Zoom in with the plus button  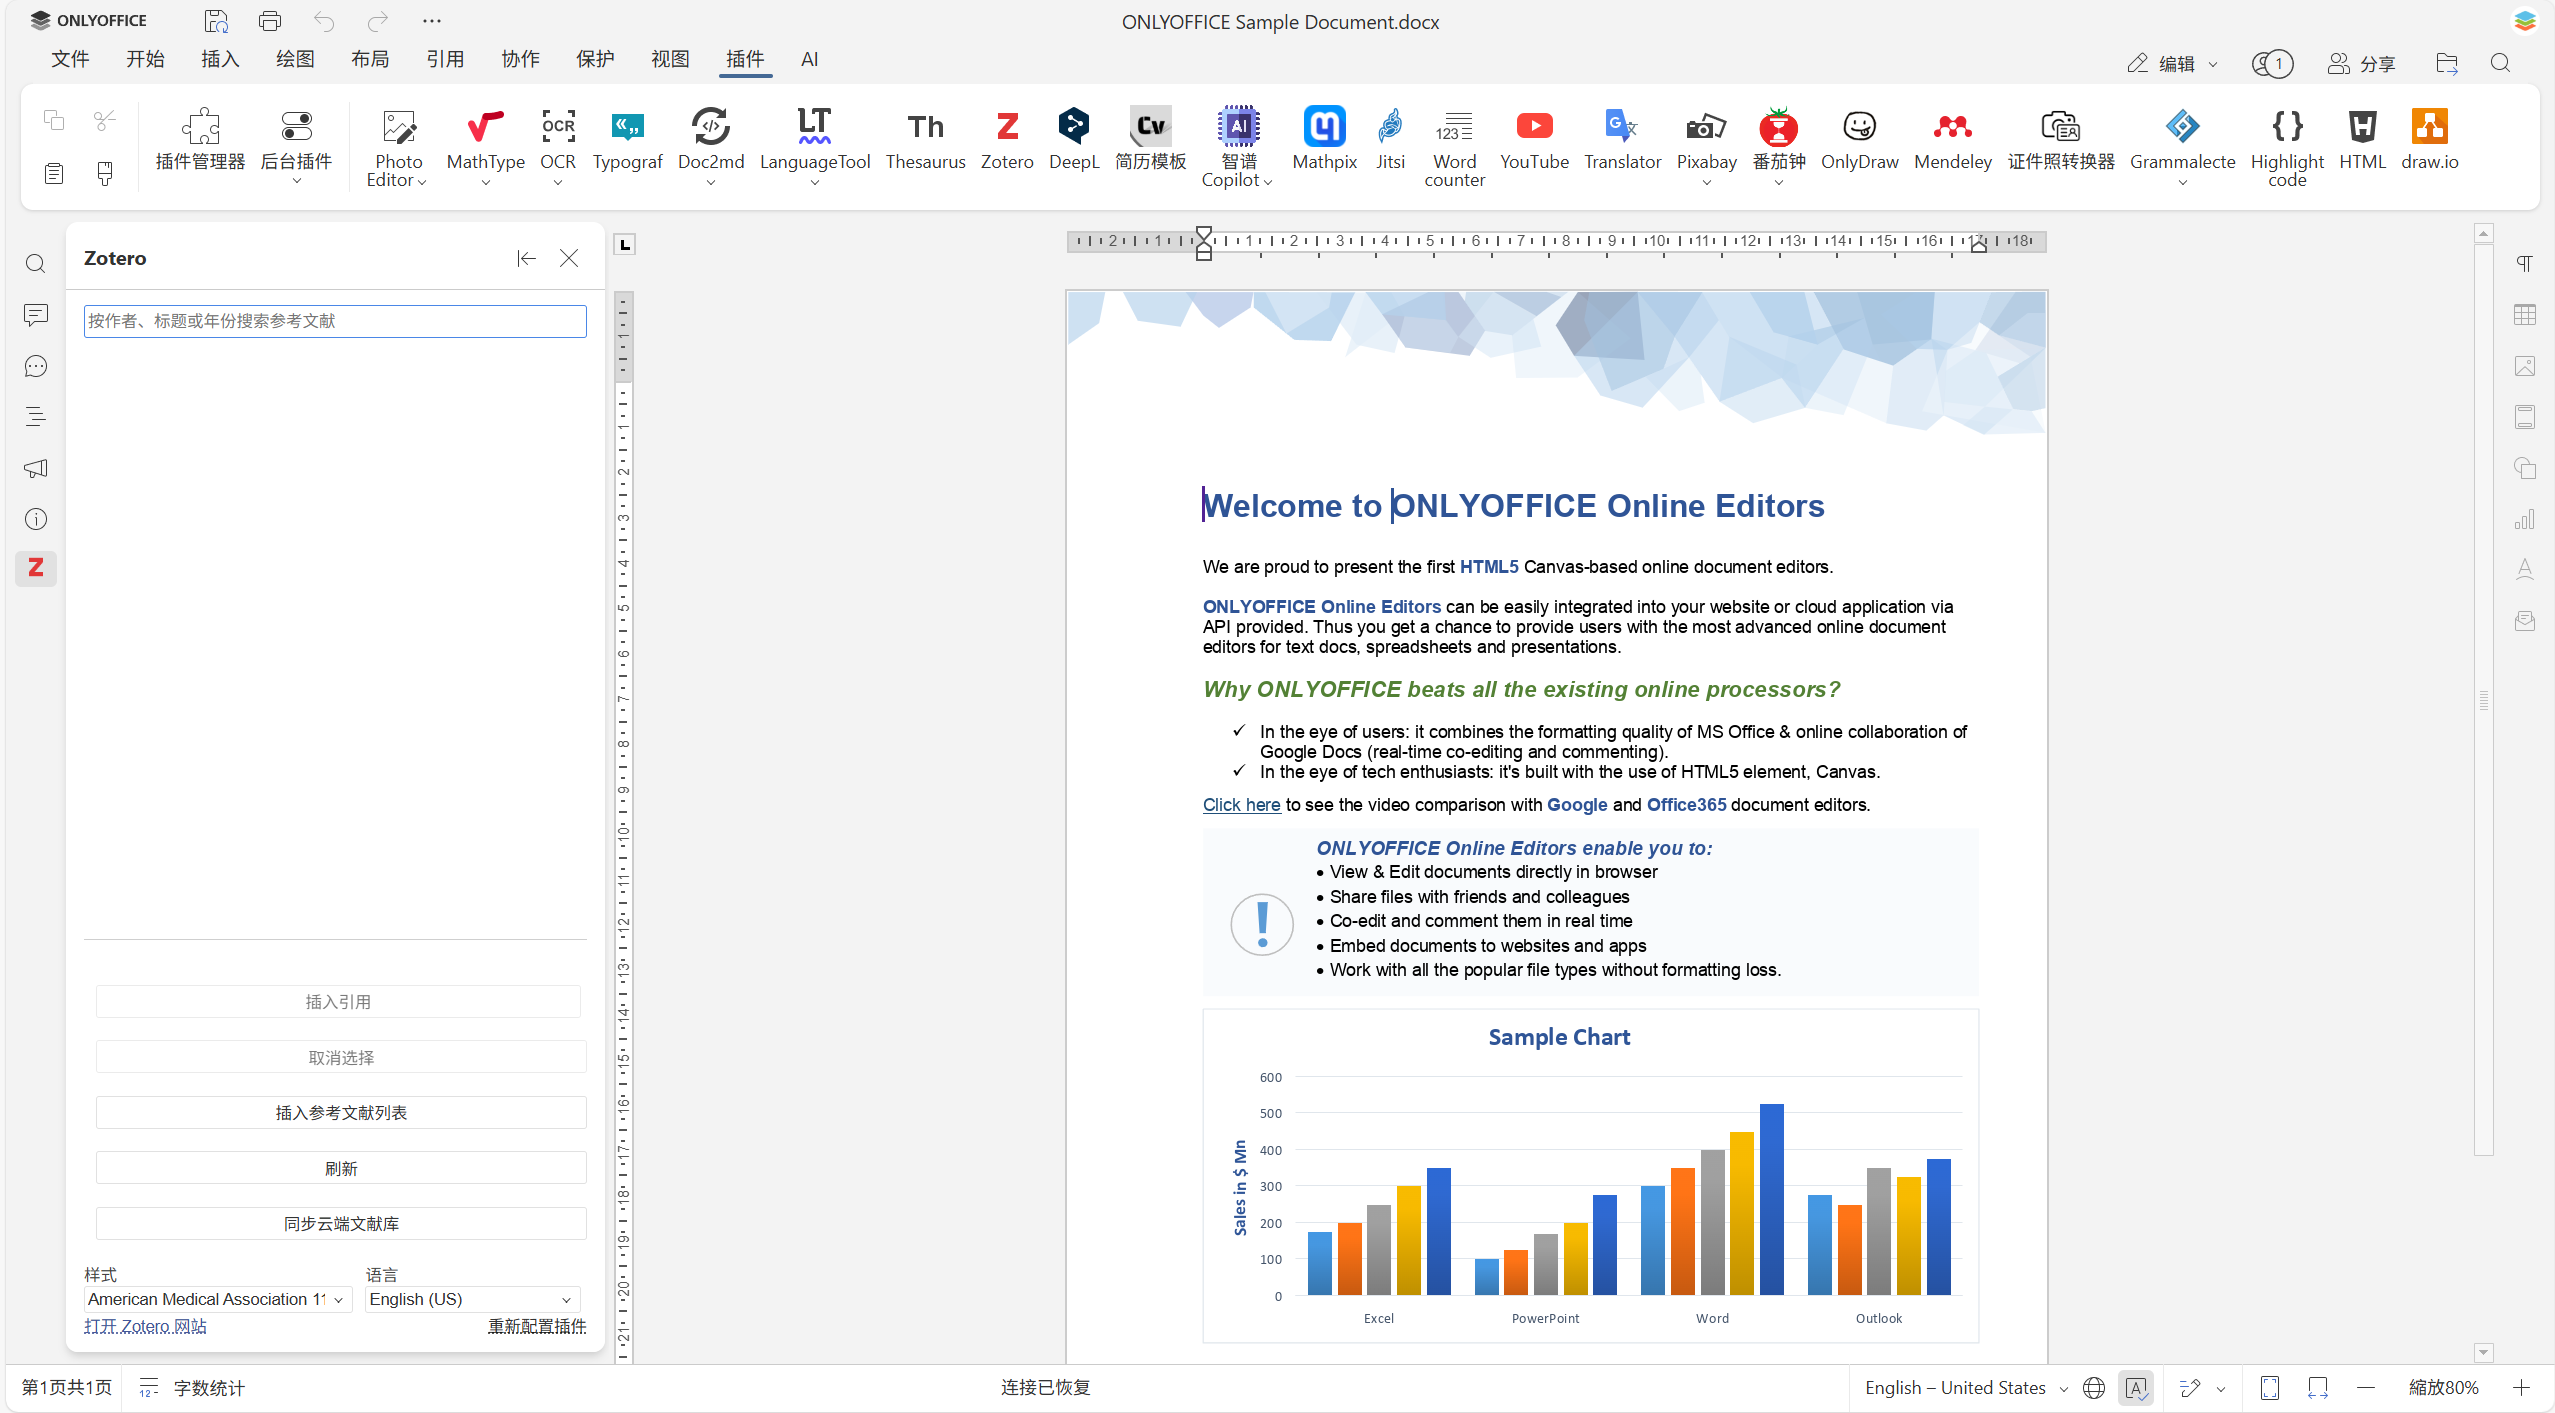tap(2521, 1388)
